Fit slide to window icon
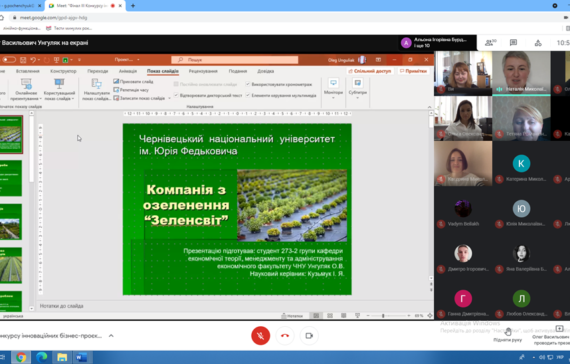The width and height of the screenshot is (570, 364). 430,316
